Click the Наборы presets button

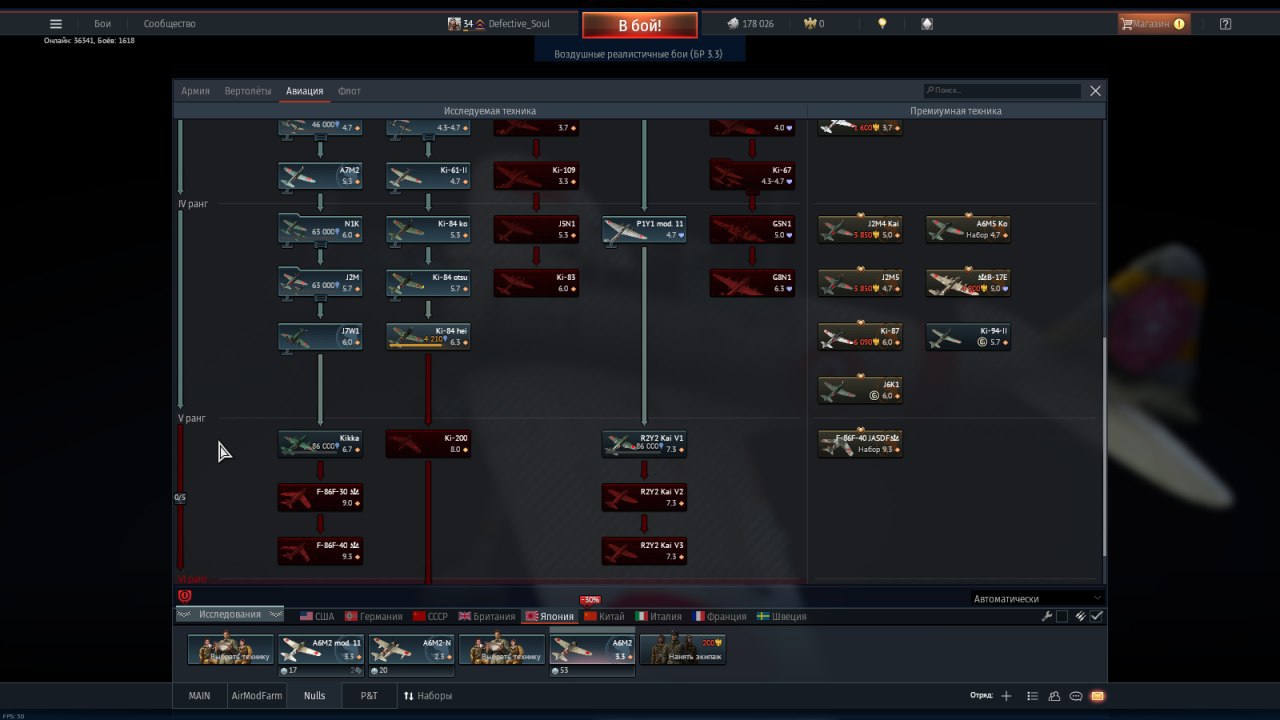click(x=428, y=696)
